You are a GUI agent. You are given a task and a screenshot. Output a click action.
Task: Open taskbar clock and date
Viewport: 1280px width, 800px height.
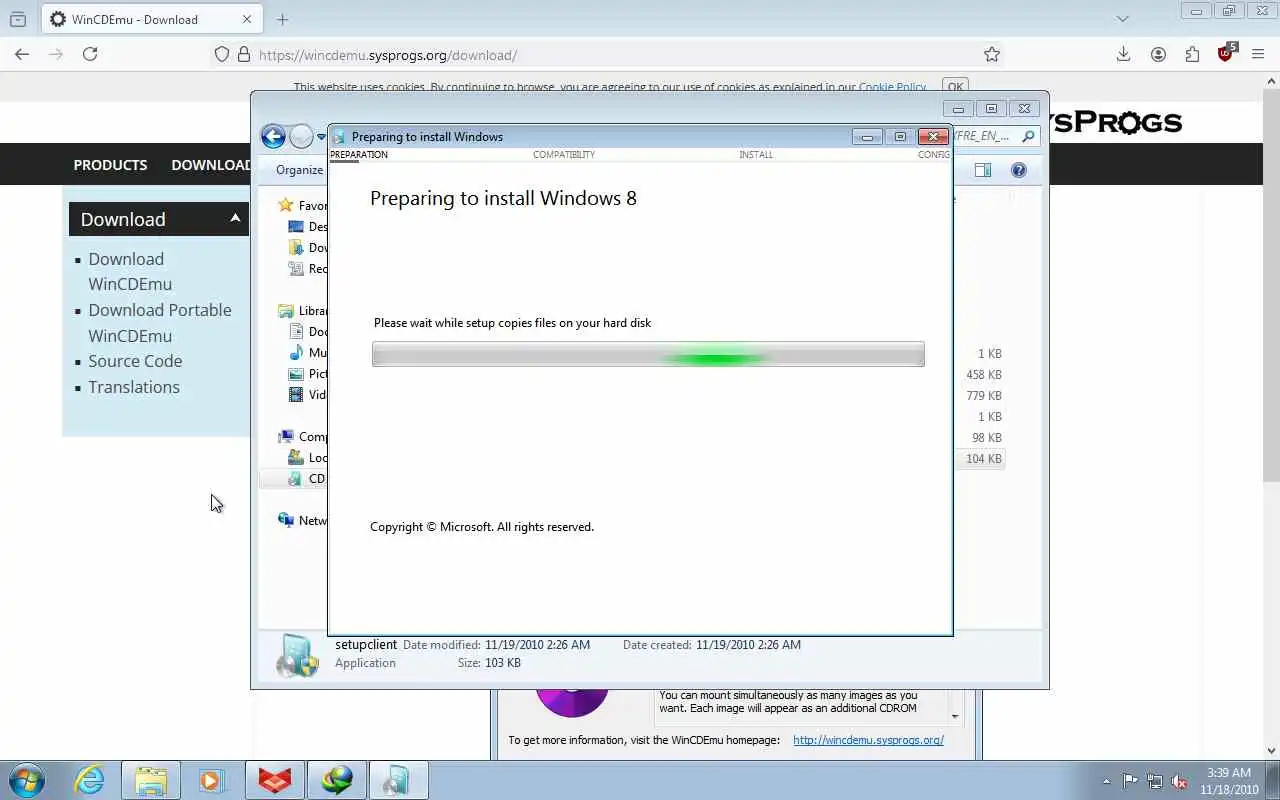[1229, 781]
